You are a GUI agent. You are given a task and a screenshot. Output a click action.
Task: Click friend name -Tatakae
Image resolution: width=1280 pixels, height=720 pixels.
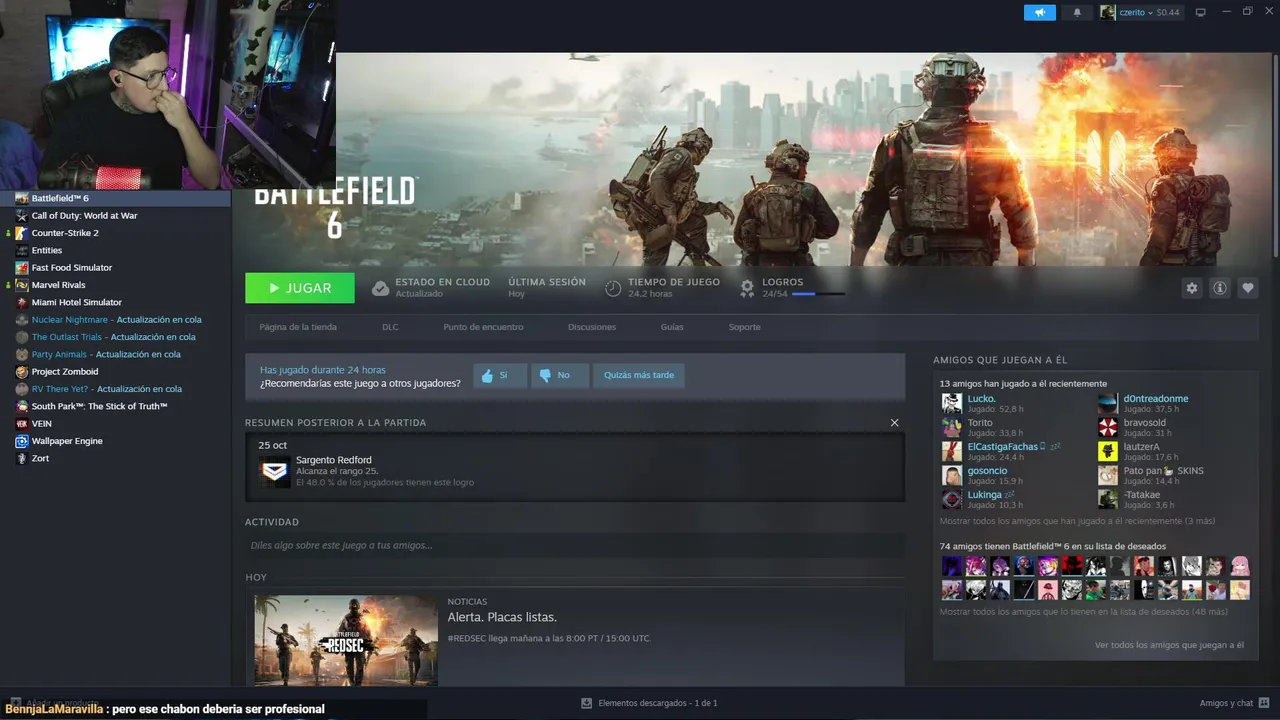click(x=1141, y=494)
